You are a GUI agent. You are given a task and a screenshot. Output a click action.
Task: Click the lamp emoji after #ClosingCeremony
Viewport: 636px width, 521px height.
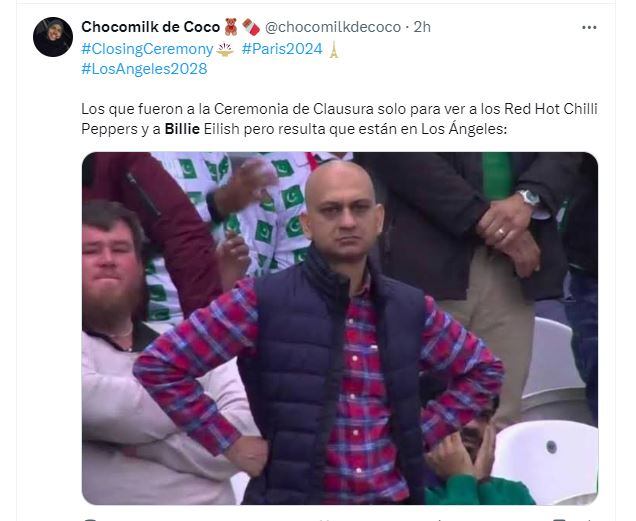coord(225,49)
